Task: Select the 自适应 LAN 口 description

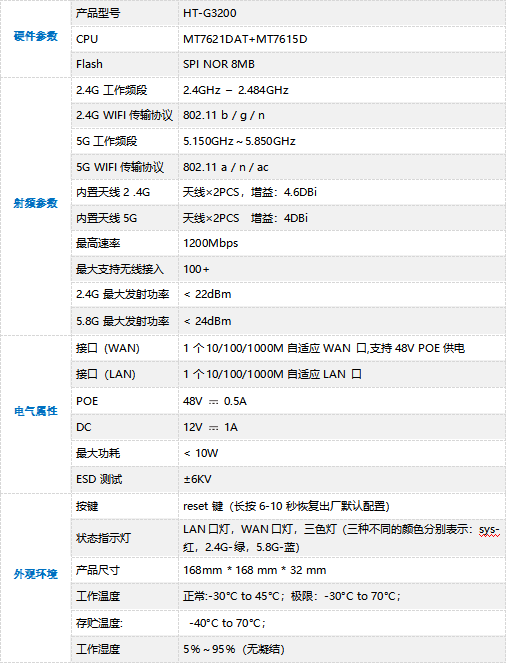Action: [x=272, y=374]
